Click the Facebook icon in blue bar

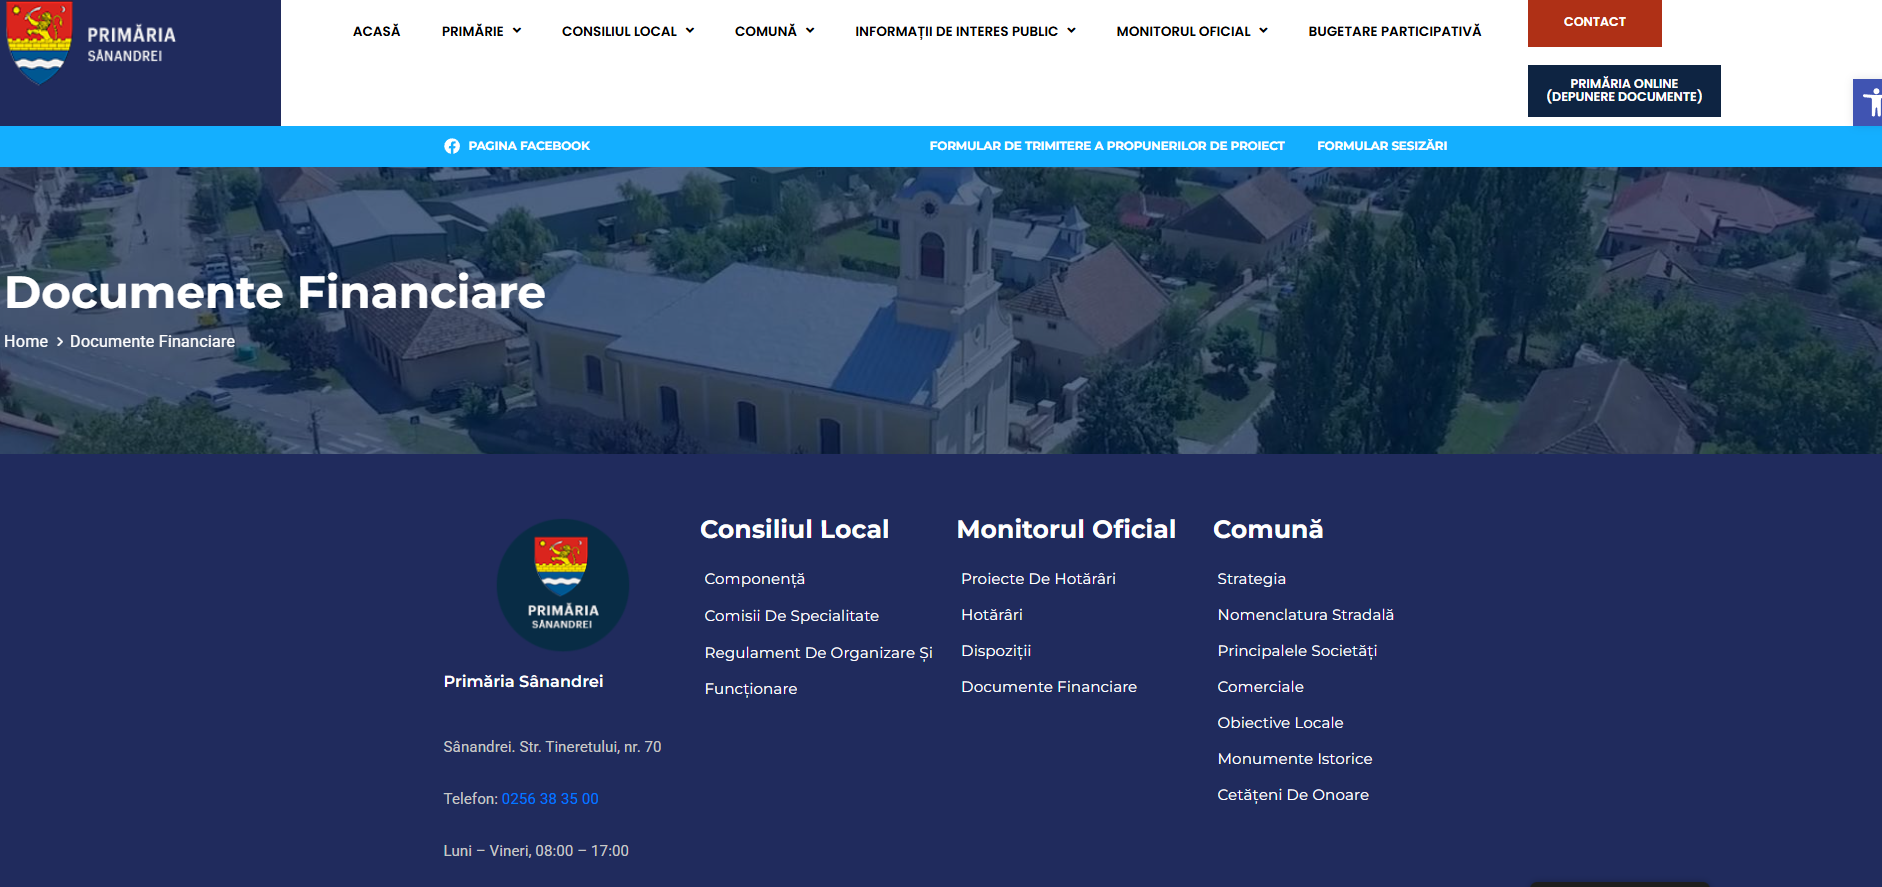(x=452, y=146)
